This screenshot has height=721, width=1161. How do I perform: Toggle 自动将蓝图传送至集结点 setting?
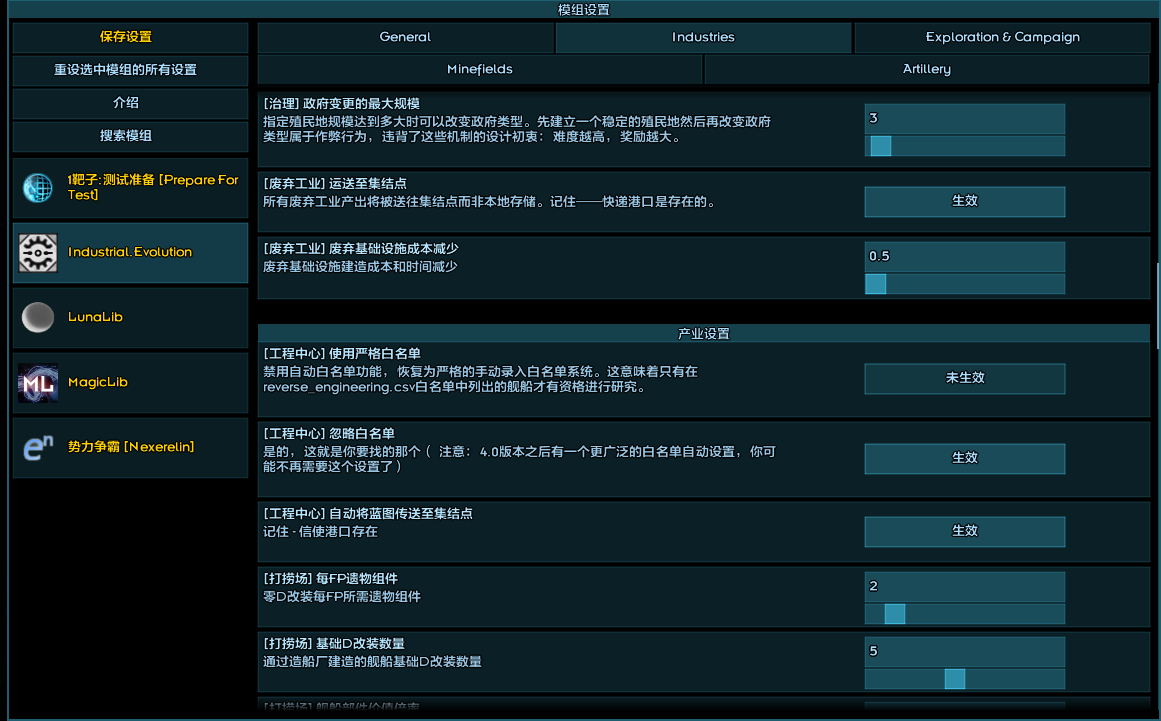tap(964, 531)
